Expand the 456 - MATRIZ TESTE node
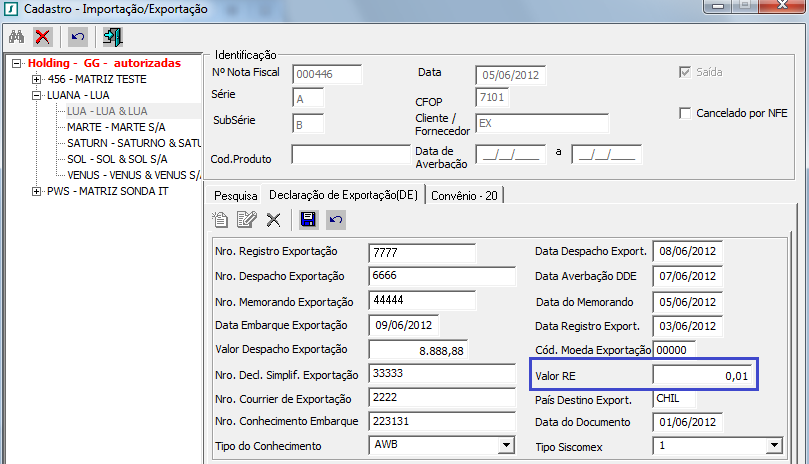The image size is (809, 464). pyautogui.click(x=37, y=79)
